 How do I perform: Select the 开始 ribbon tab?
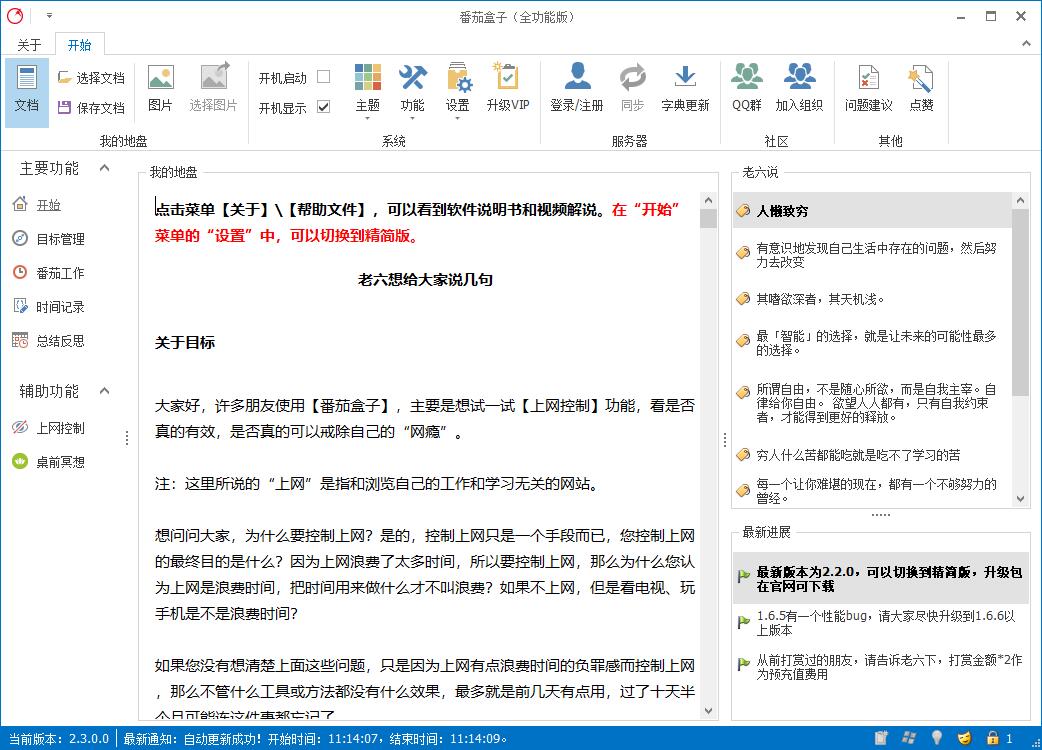click(x=79, y=45)
